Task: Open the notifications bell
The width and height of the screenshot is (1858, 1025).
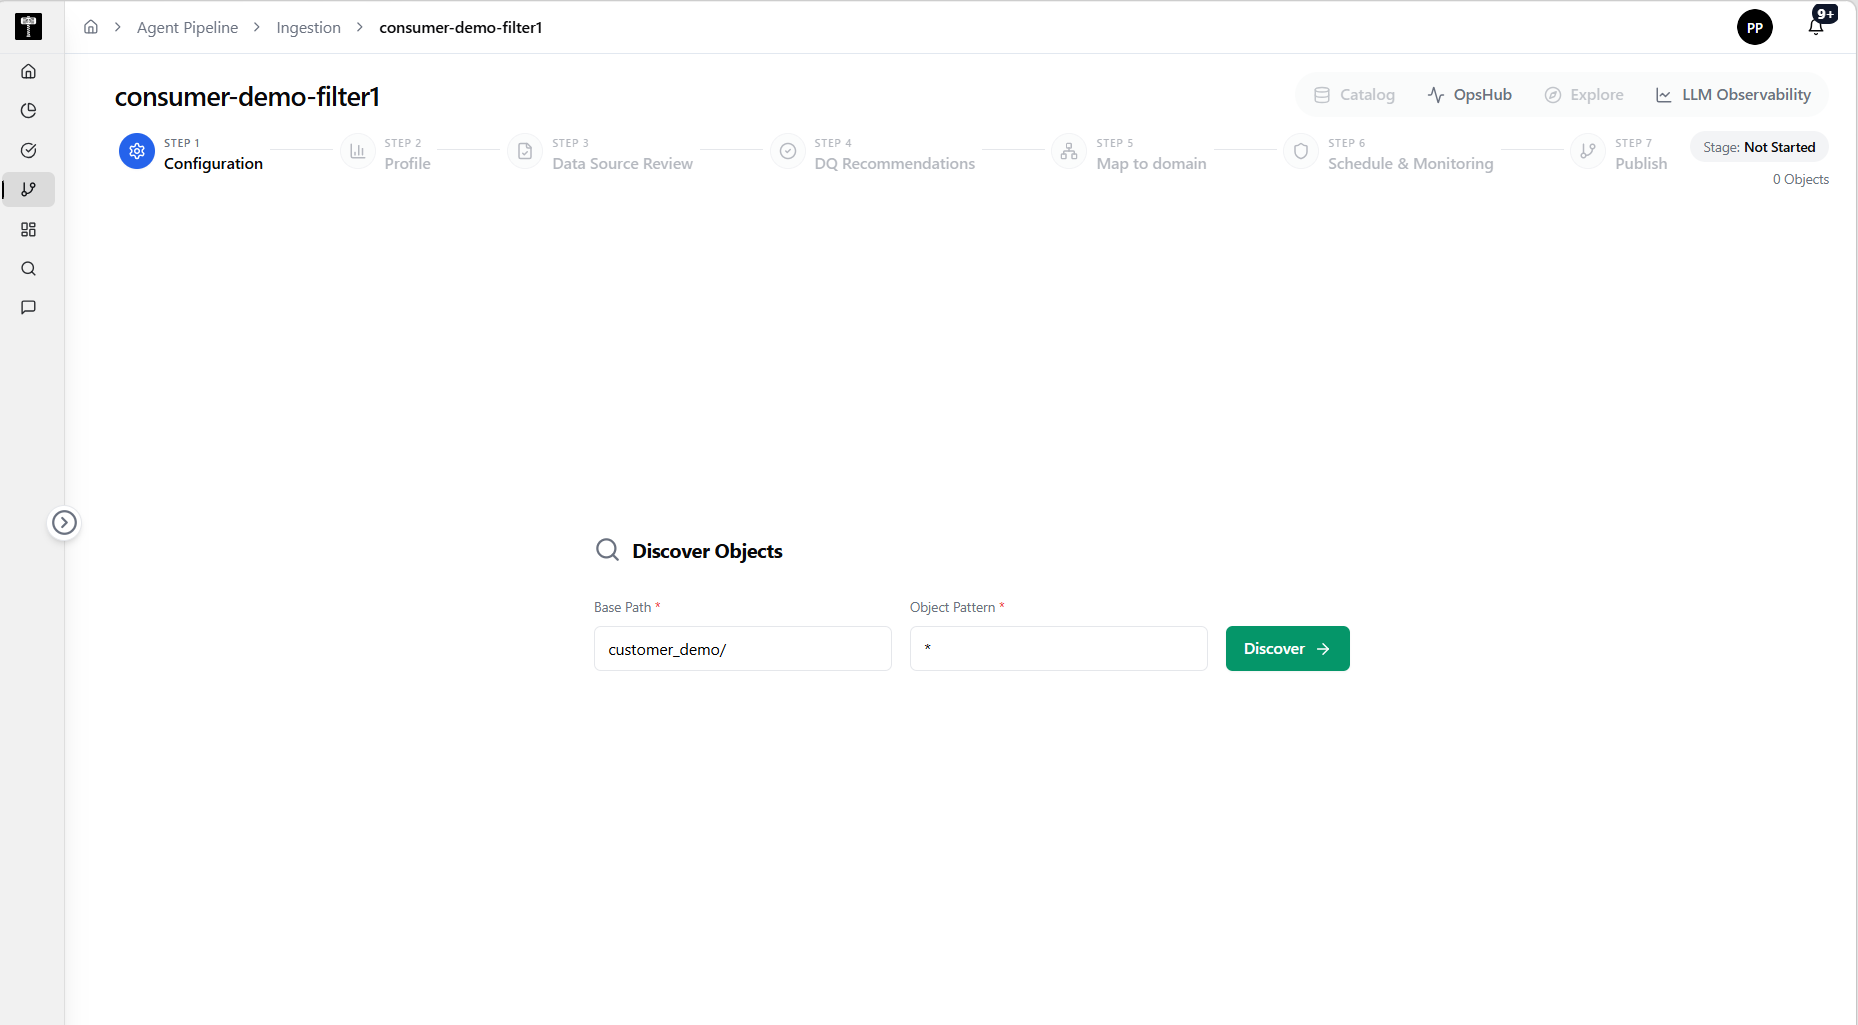Action: 1816,26
